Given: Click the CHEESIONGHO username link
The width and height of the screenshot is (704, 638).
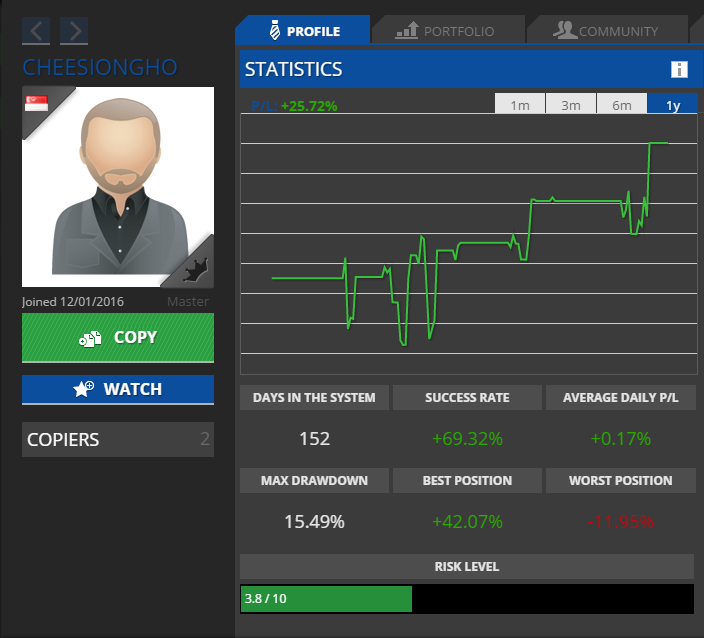Looking at the screenshot, I should pos(99,68).
